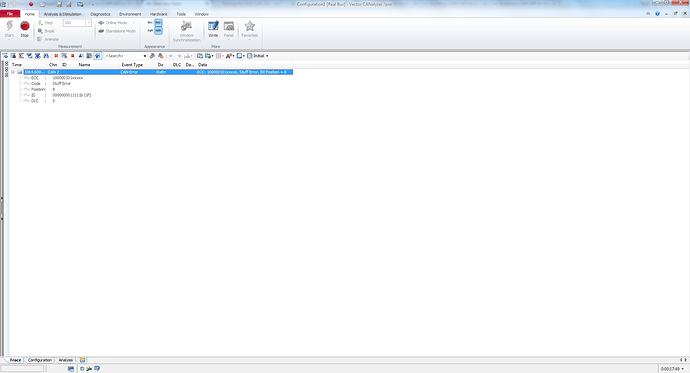Click the small red stop square in trace toolbar
This screenshot has height=373, width=690.
coord(73,56)
